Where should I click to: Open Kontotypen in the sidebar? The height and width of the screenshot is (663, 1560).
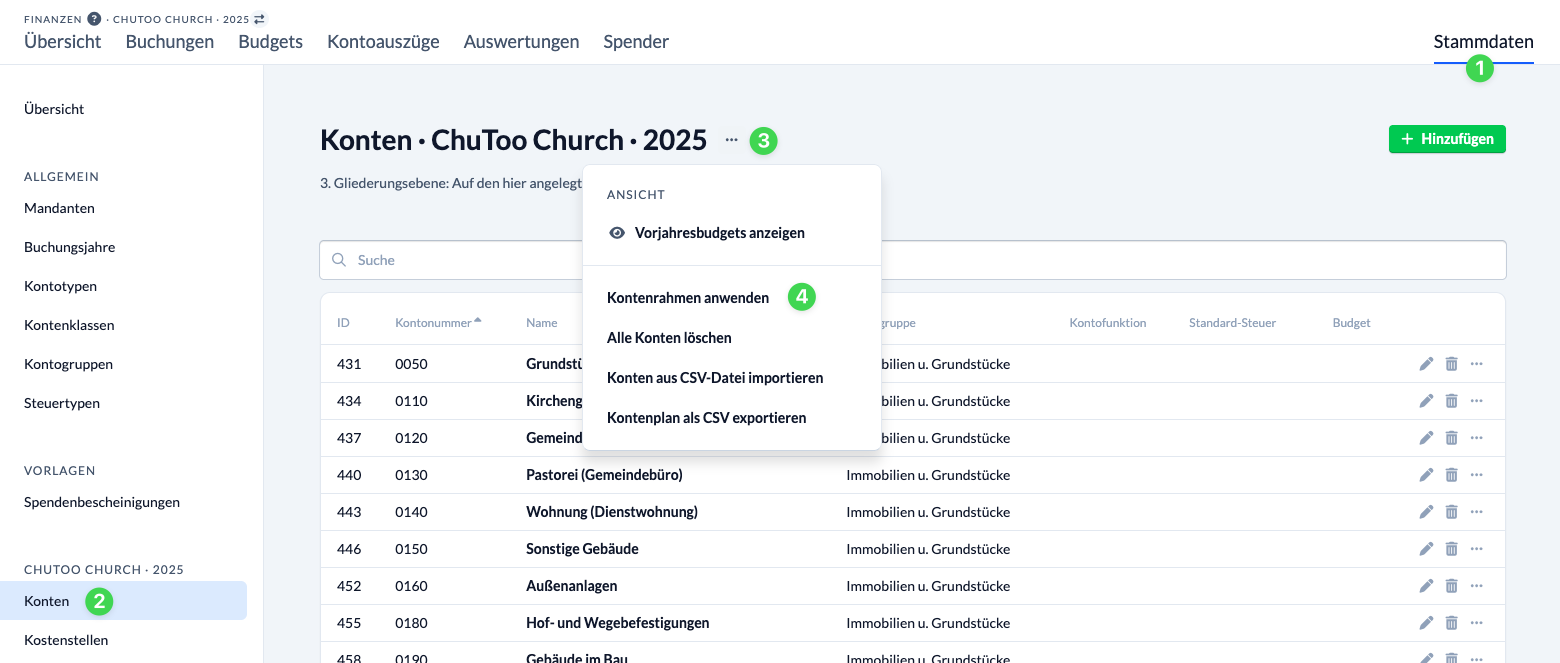pos(61,286)
